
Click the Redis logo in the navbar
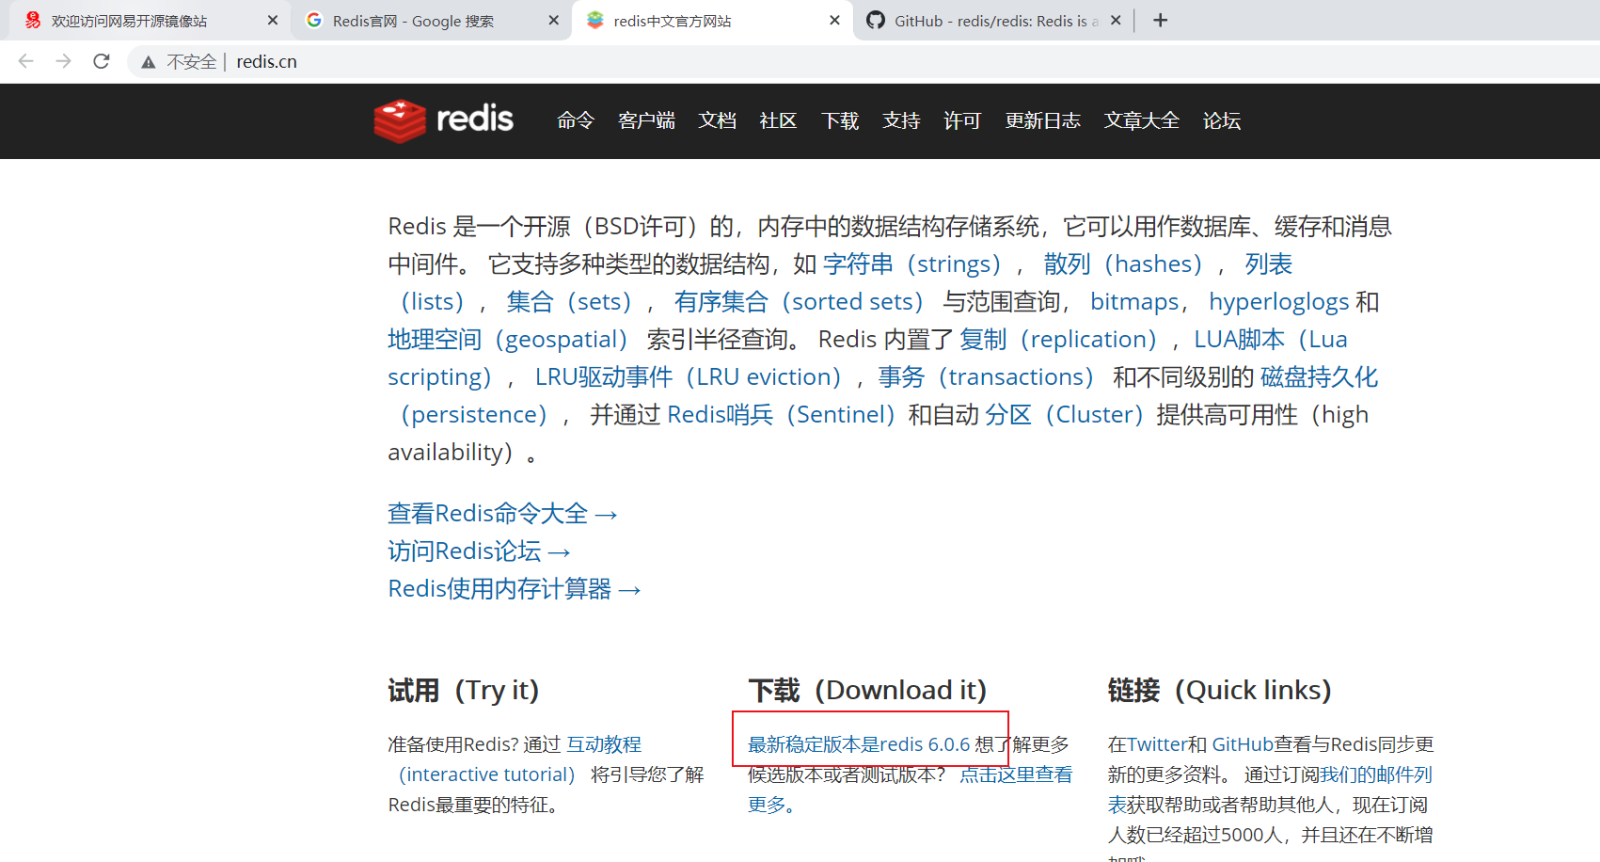[x=443, y=120]
